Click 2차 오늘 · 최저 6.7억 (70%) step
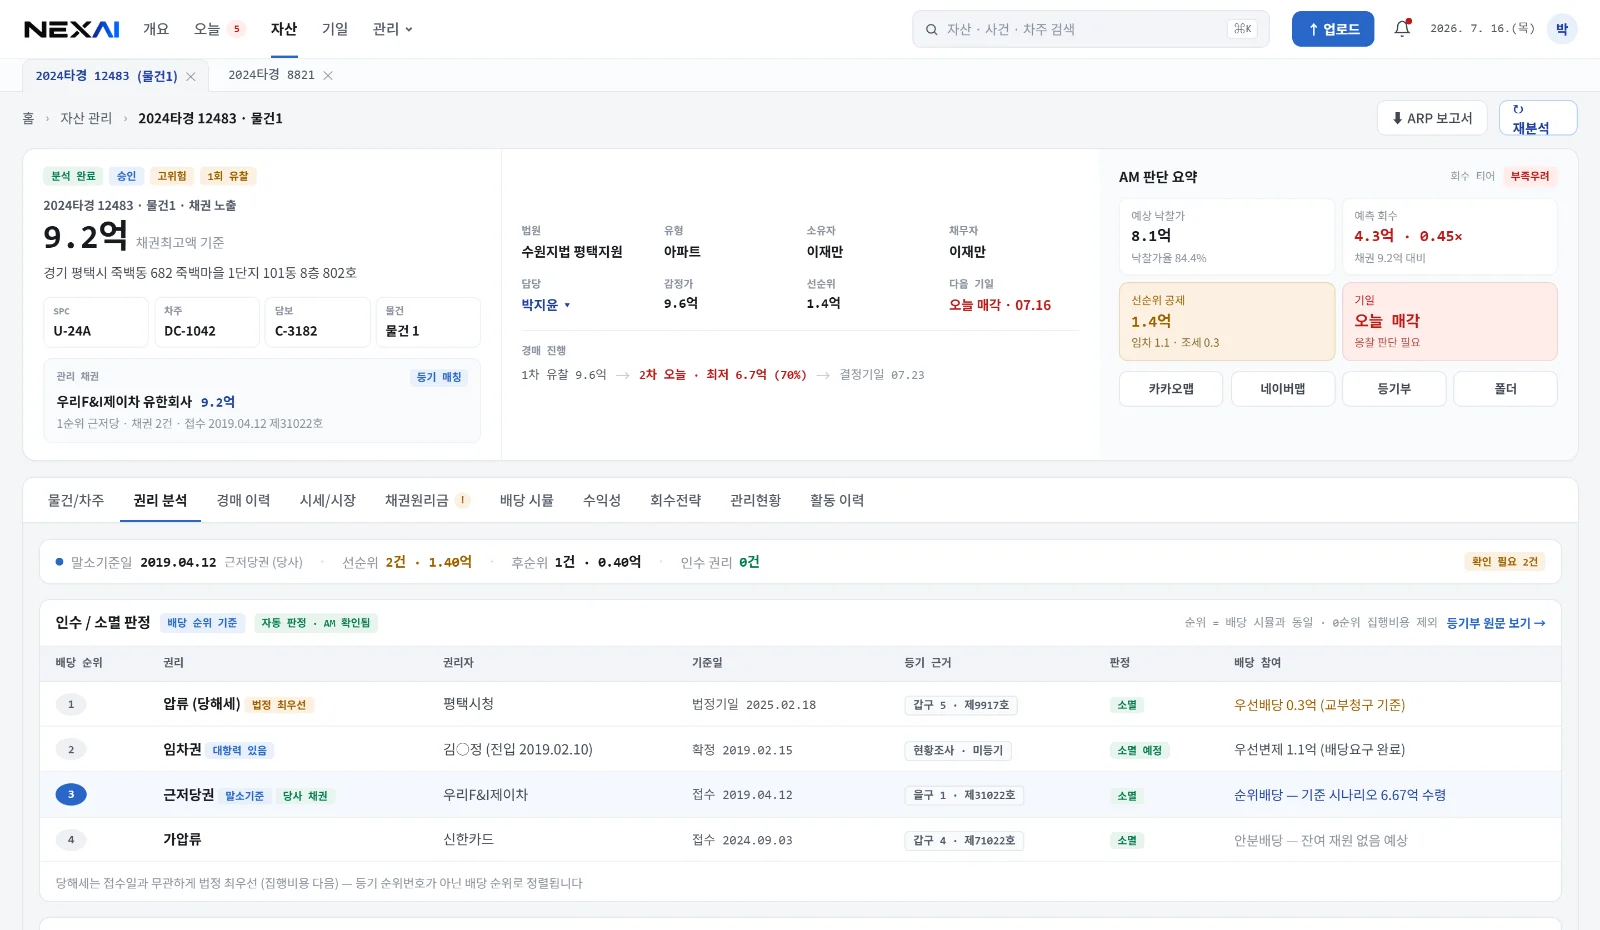 point(723,375)
